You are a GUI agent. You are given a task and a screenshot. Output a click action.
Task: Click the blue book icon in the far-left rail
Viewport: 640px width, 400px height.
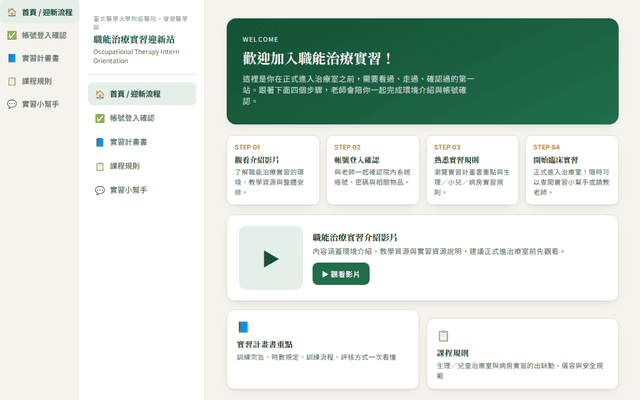click(12, 58)
